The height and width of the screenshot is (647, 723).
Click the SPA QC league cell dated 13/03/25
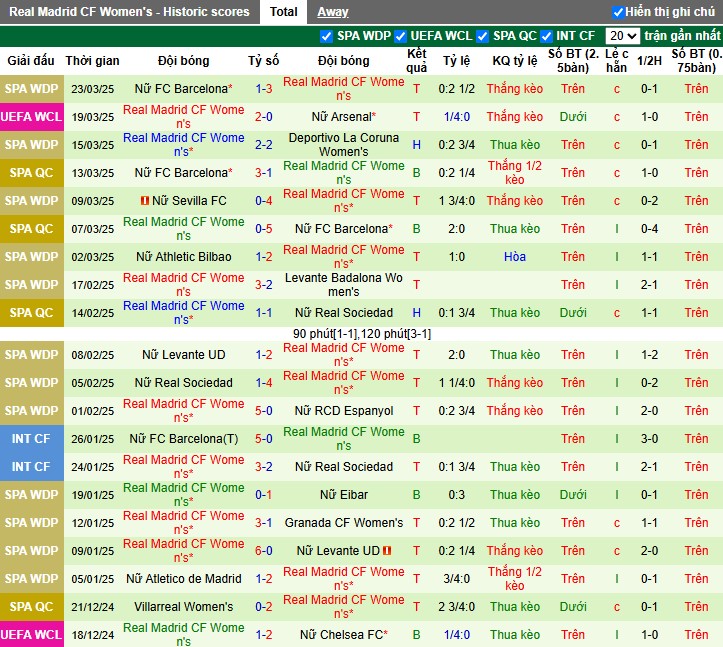tap(31, 172)
